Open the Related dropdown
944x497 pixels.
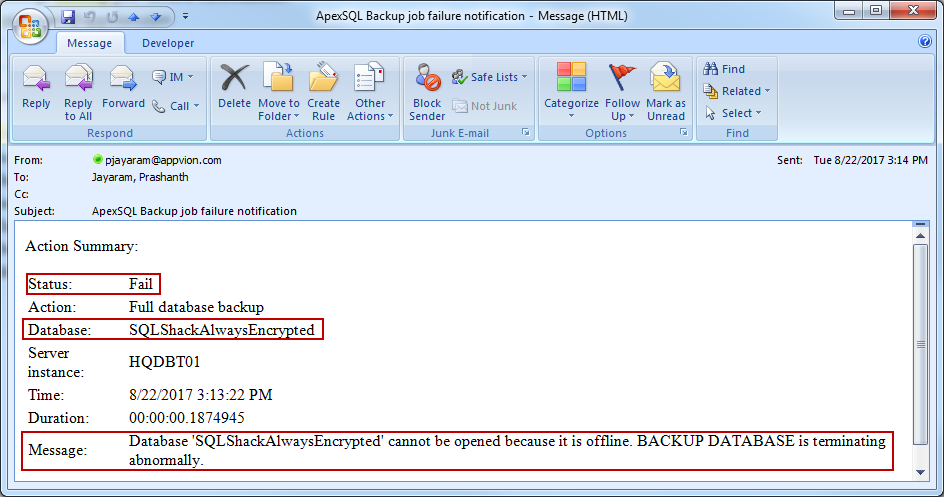point(737,91)
